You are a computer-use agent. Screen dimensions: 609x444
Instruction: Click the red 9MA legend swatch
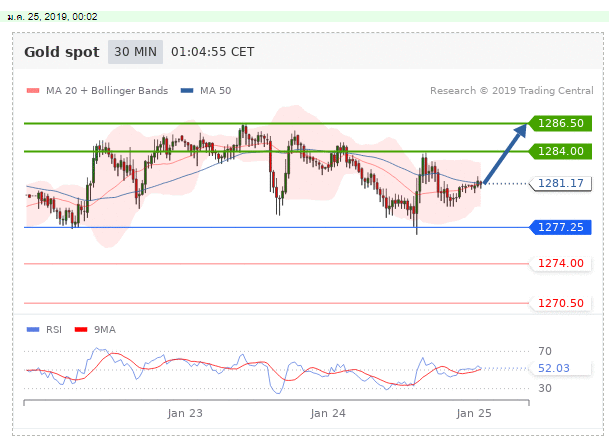point(81,329)
